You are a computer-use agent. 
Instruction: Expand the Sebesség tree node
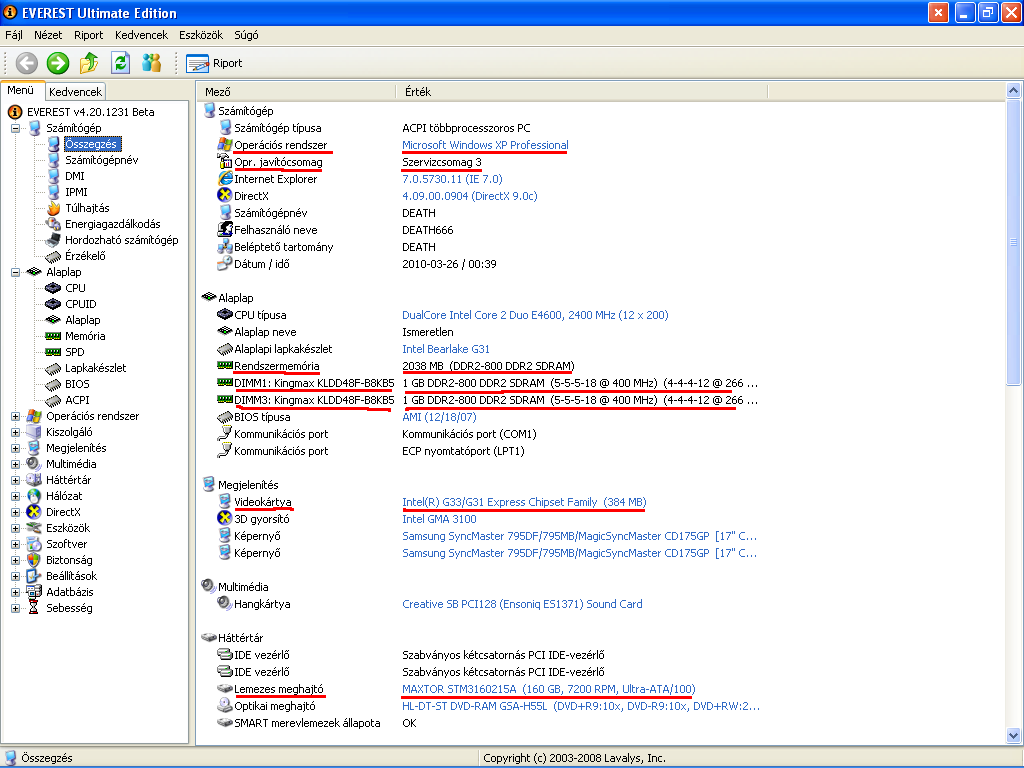[x=15, y=608]
